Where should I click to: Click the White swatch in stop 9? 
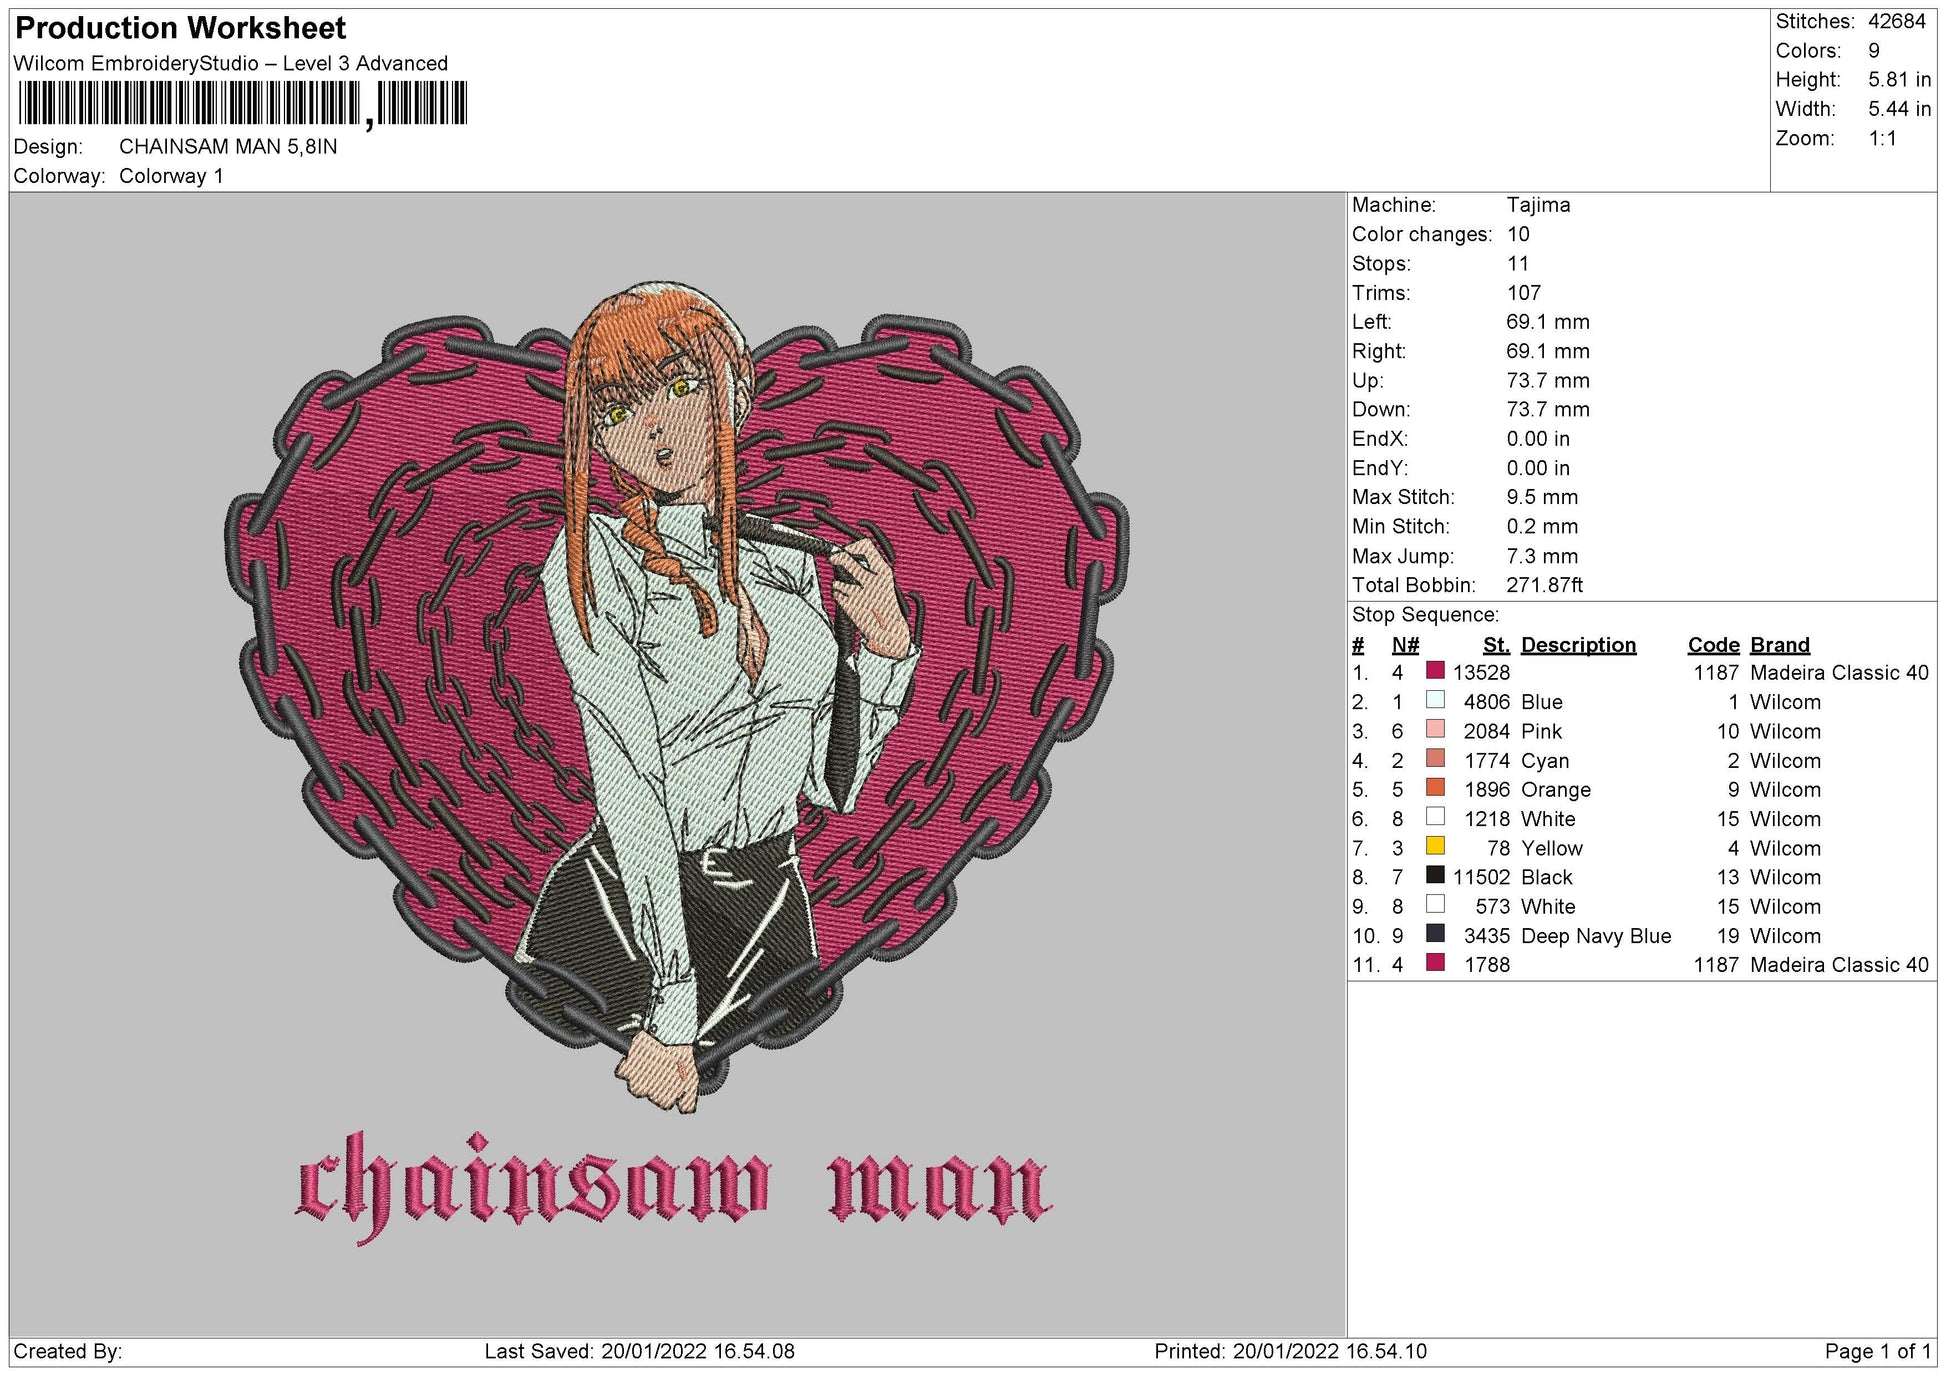1435,905
